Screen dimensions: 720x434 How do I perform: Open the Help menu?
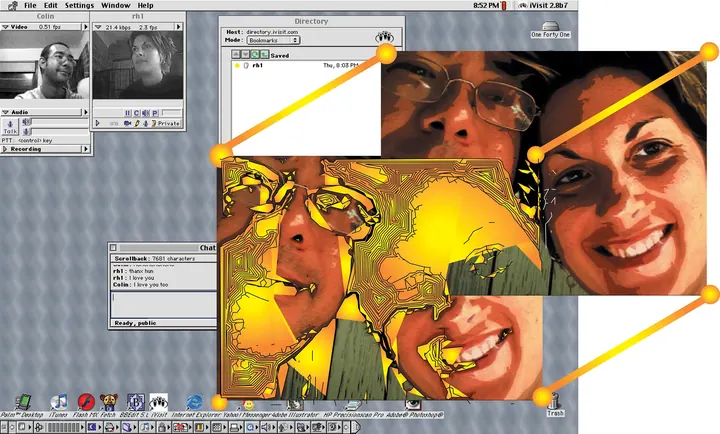[145, 6]
